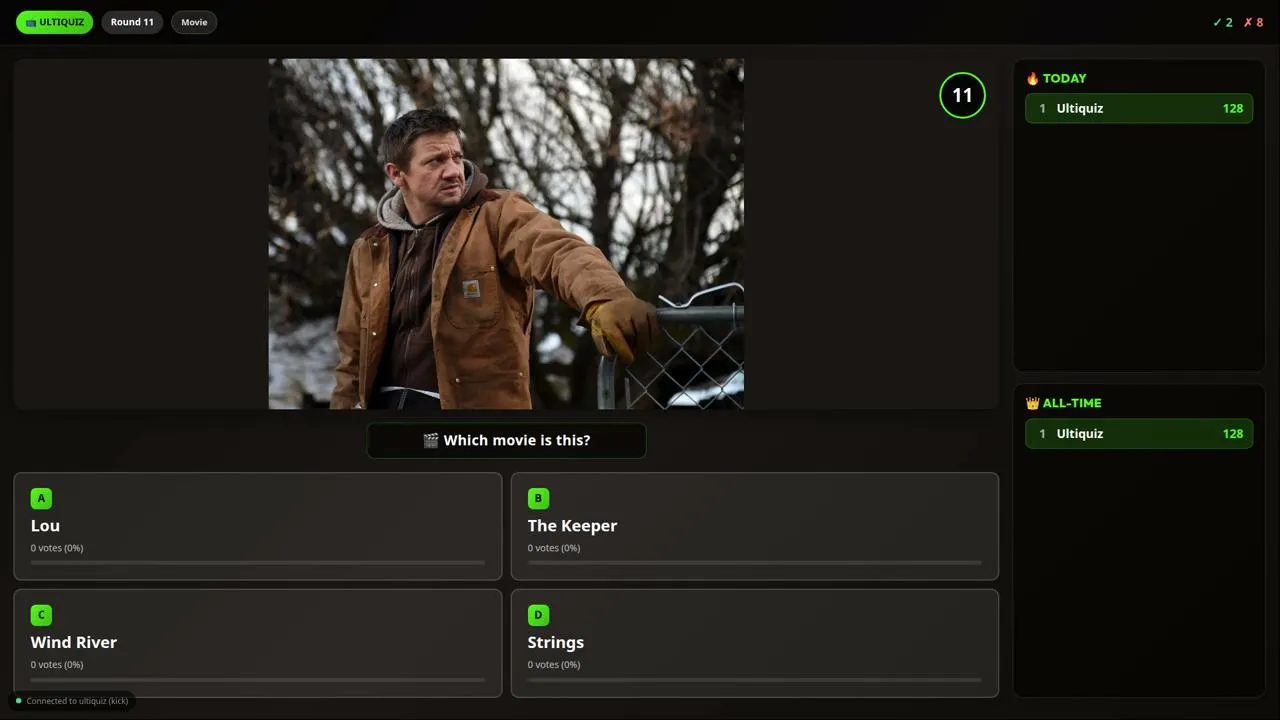The image size is (1280, 720).
Task: Click the movie still image
Action: click(506, 234)
